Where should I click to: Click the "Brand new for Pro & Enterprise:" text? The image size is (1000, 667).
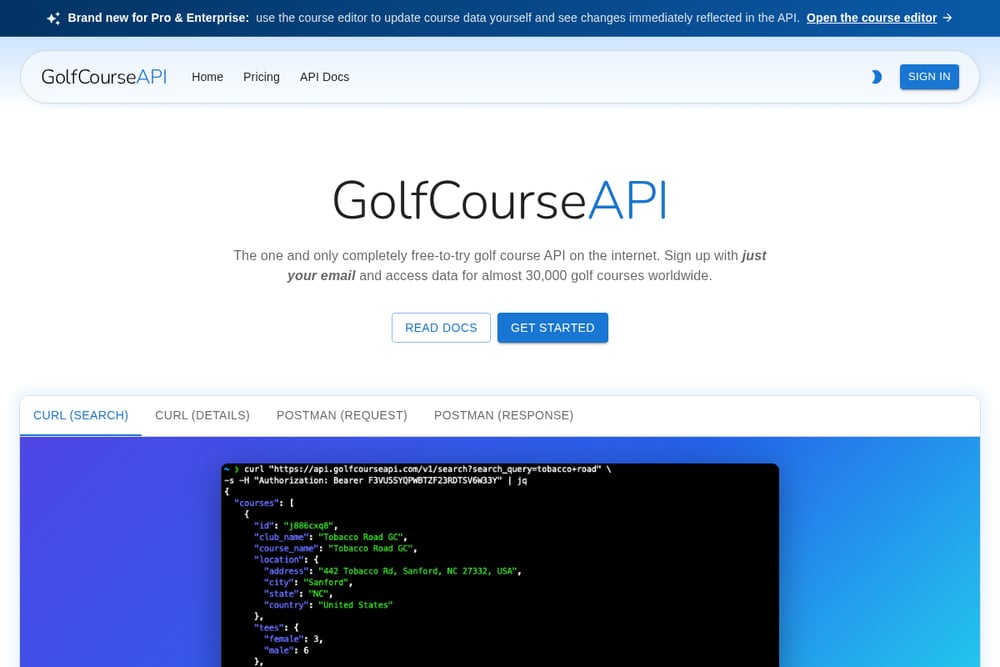coord(158,18)
